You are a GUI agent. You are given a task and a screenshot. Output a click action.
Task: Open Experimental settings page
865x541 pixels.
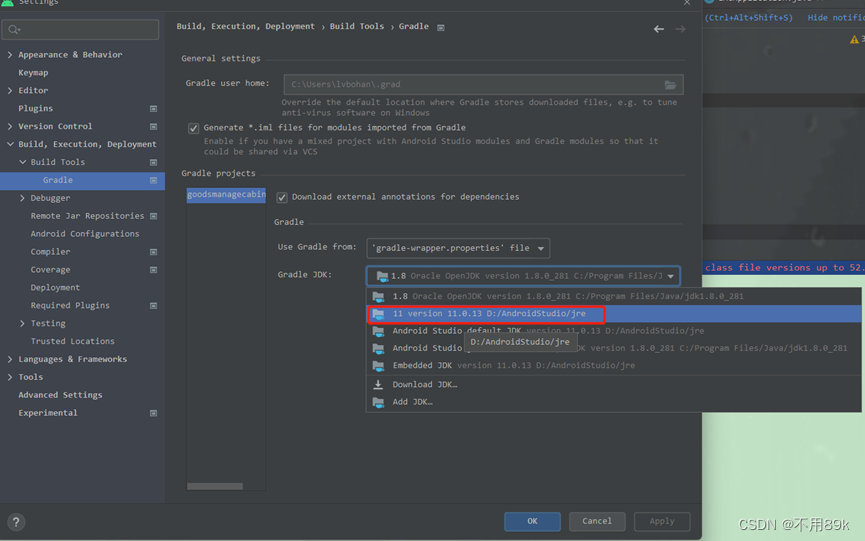(x=48, y=413)
